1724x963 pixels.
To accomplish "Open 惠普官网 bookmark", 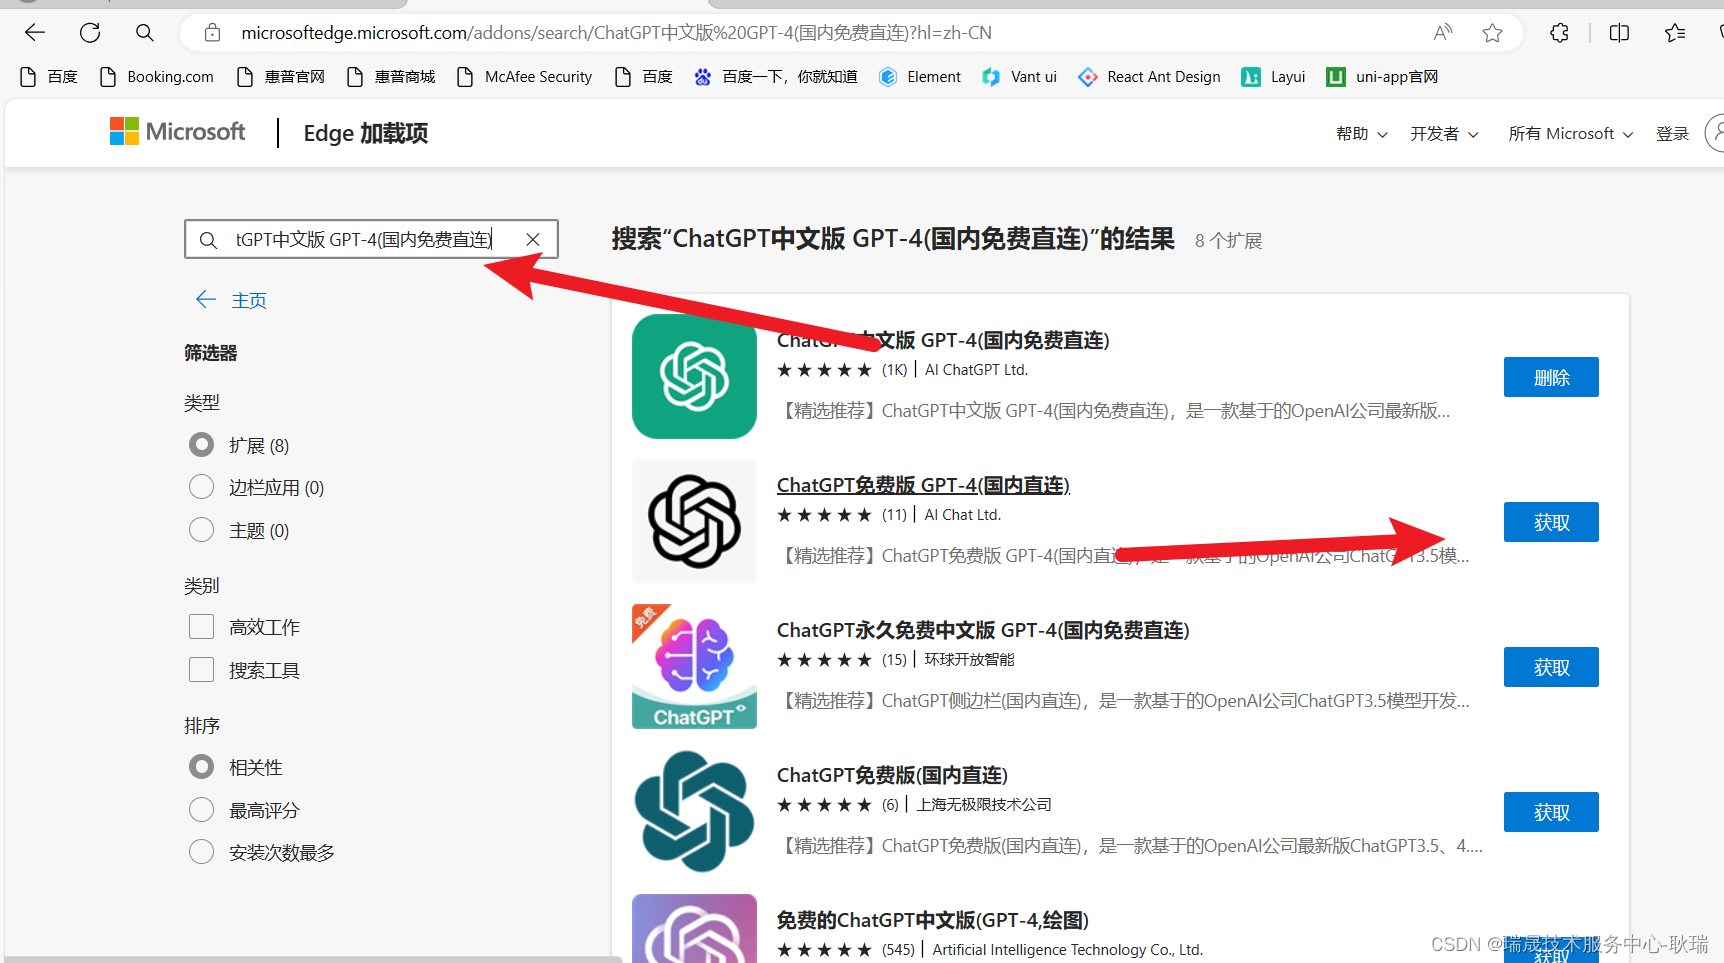I will (x=281, y=77).
